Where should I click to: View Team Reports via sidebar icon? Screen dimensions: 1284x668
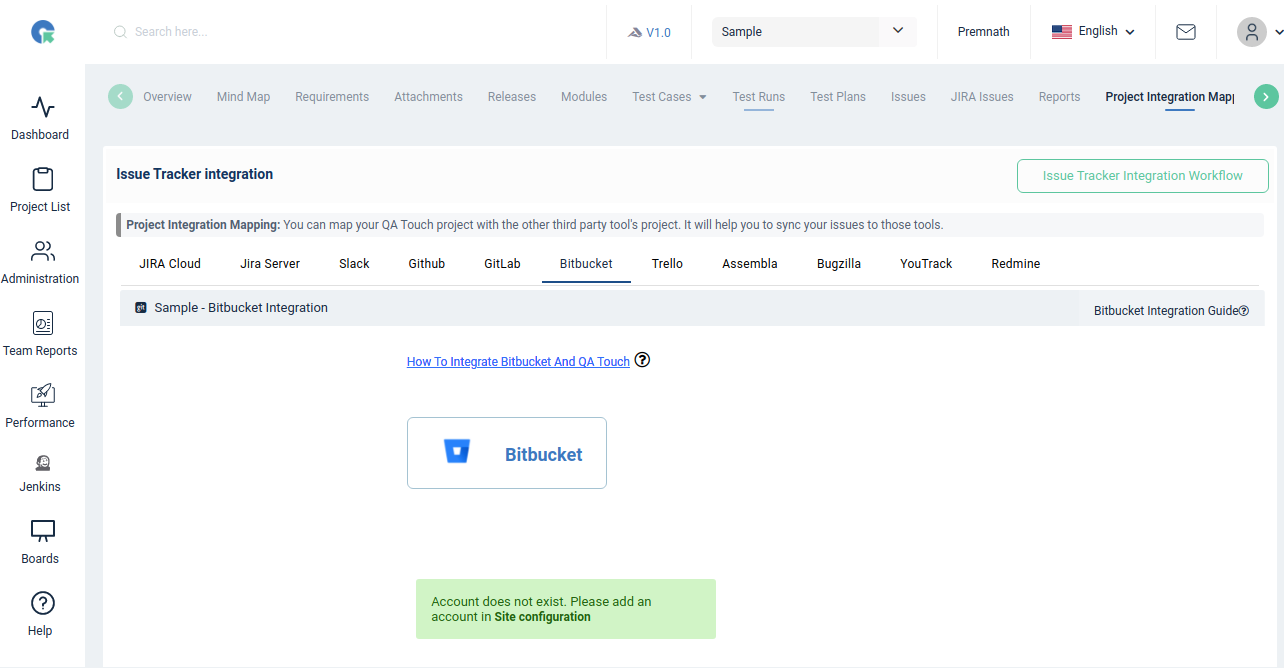point(40,332)
